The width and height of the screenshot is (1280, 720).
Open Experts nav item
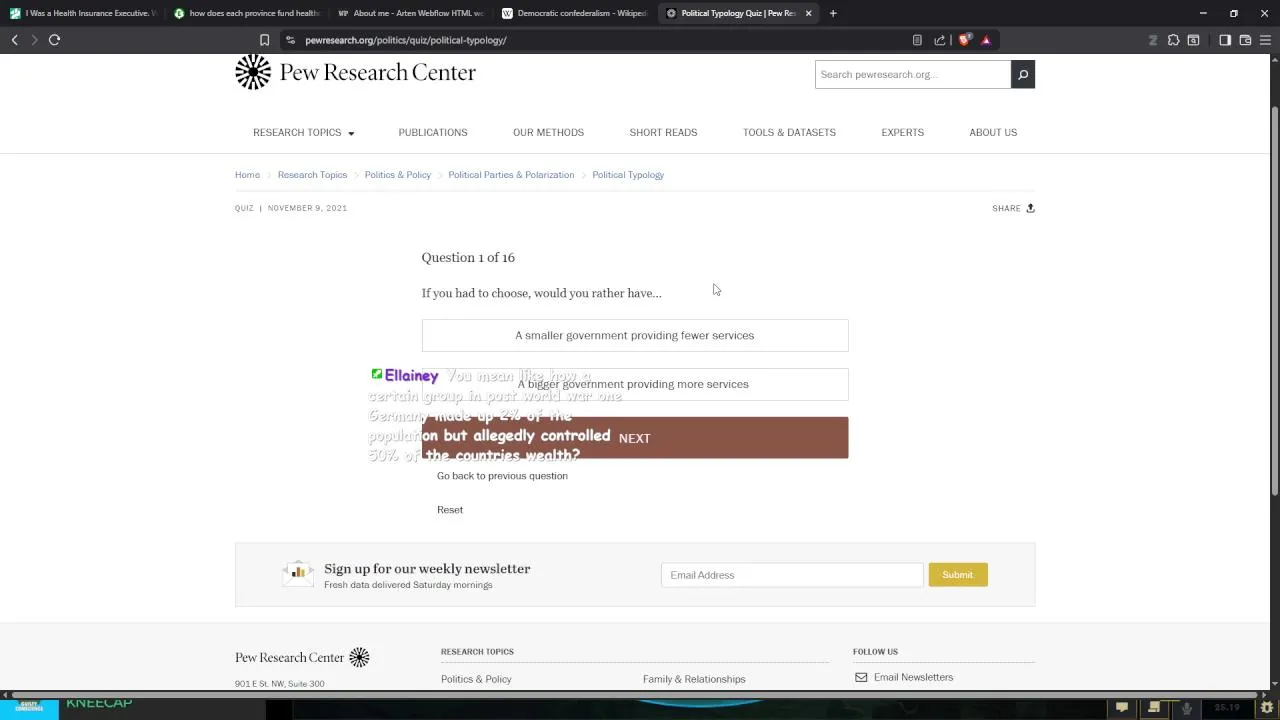pos(902,132)
